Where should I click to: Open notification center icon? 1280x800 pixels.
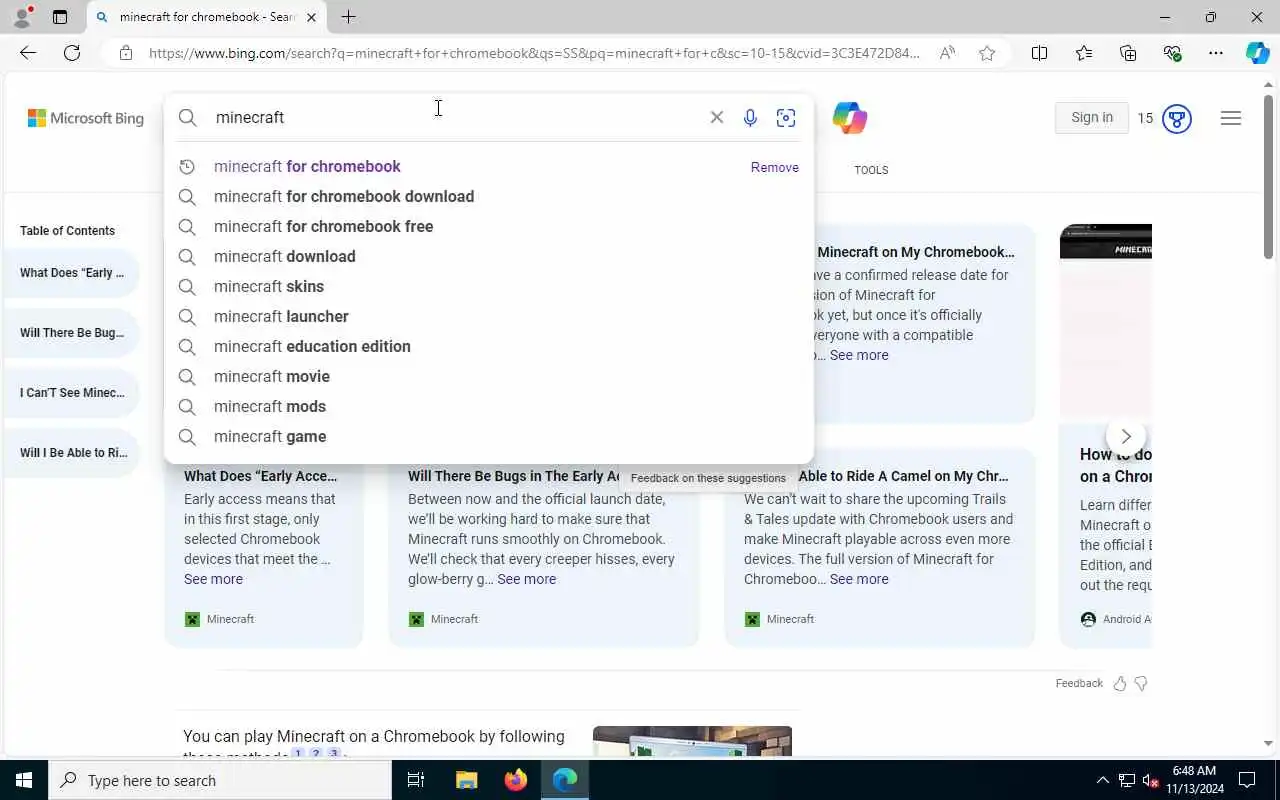click(x=1247, y=780)
